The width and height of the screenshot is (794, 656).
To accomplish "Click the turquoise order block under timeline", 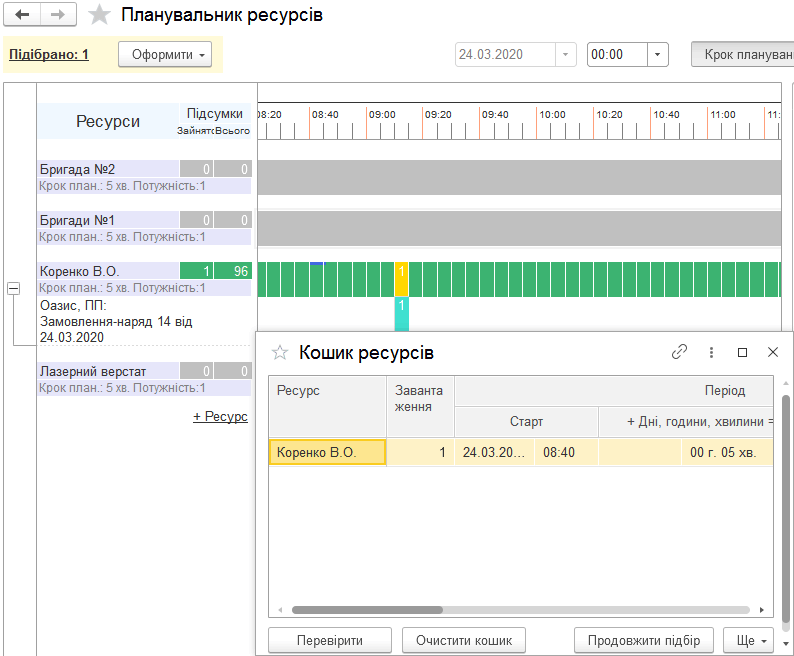I will 402,314.
